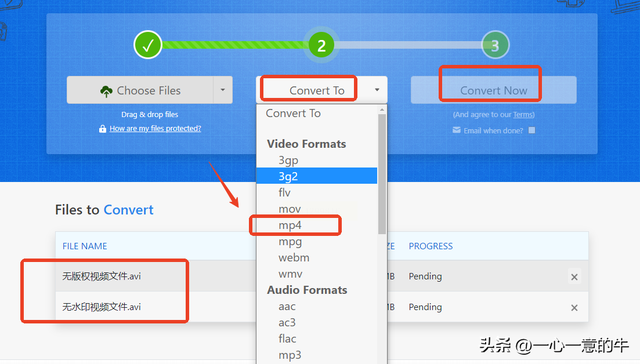Click the Files to Convert heading
The image size is (640, 364).
[x=104, y=210]
